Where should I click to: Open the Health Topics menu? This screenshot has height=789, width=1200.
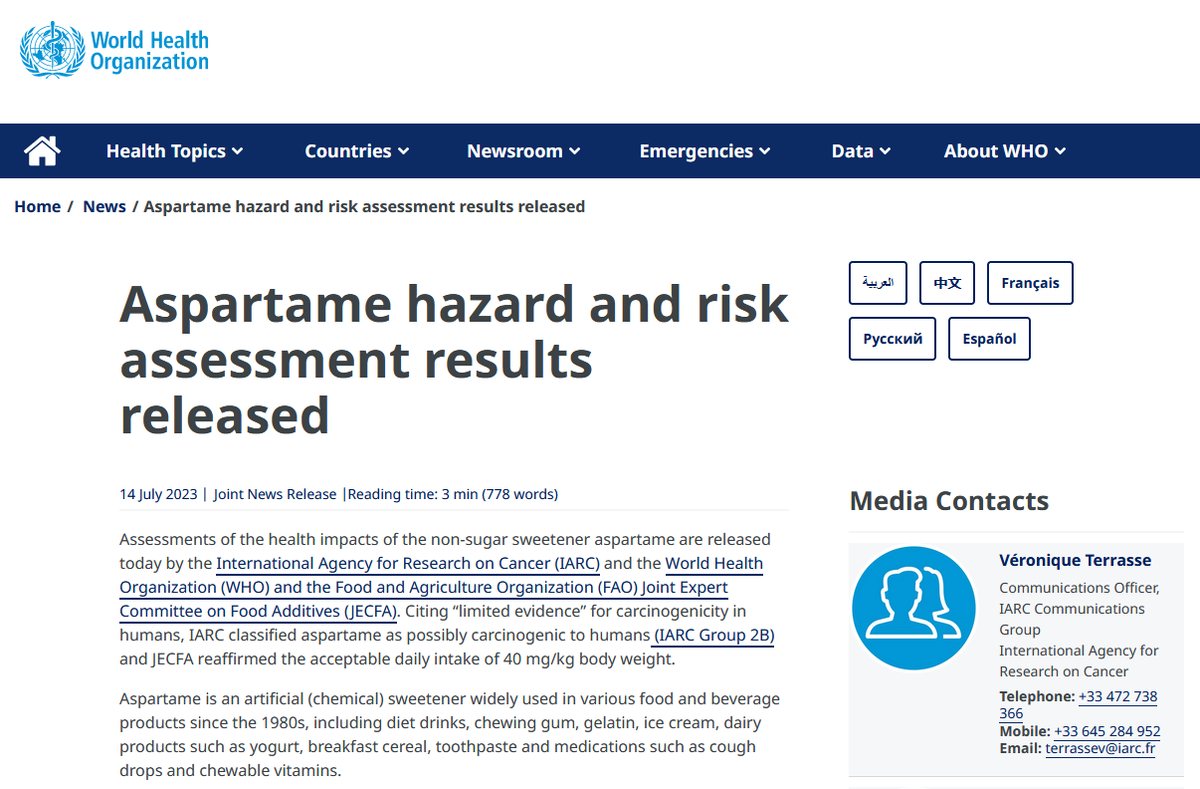click(175, 151)
